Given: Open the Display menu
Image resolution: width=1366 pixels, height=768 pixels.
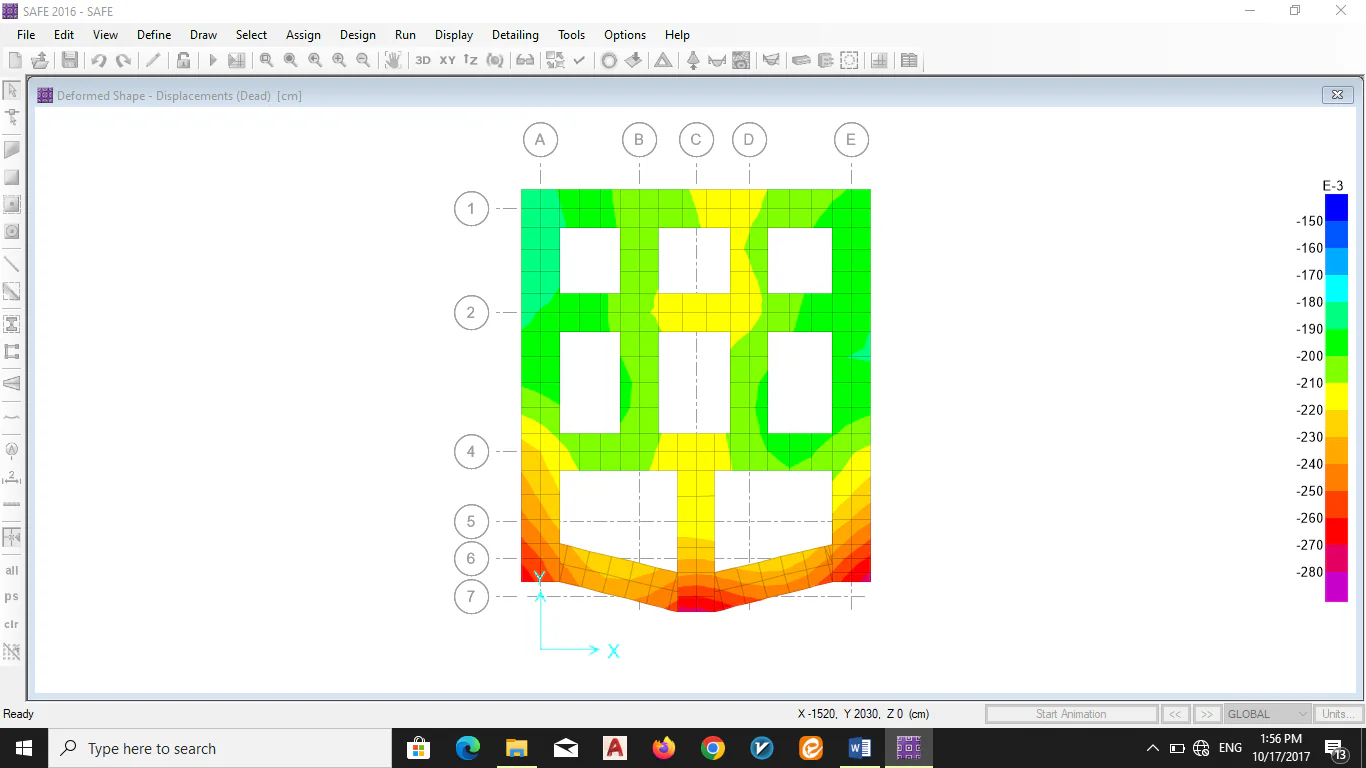Looking at the screenshot, I should click(454, 35).
